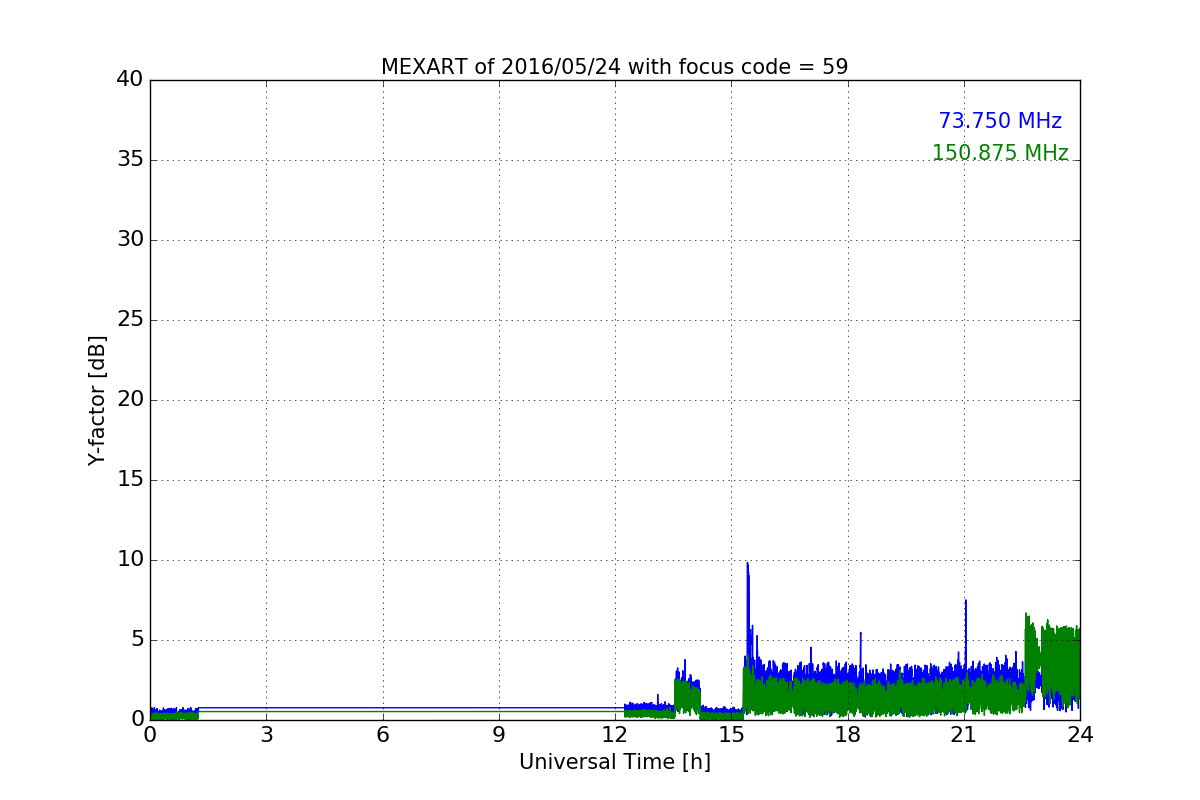Click x-axis tick label "12"

coord(615,735)
